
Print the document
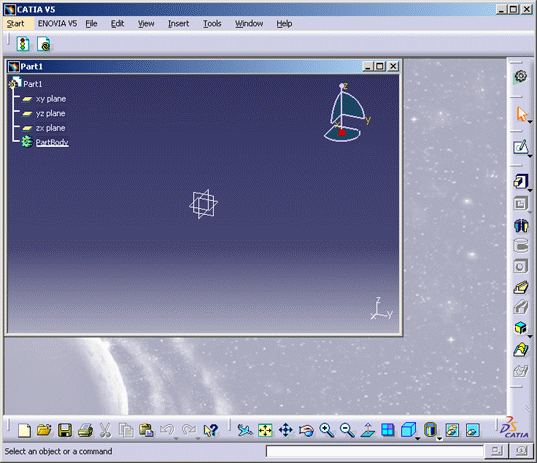coord(85,430)
